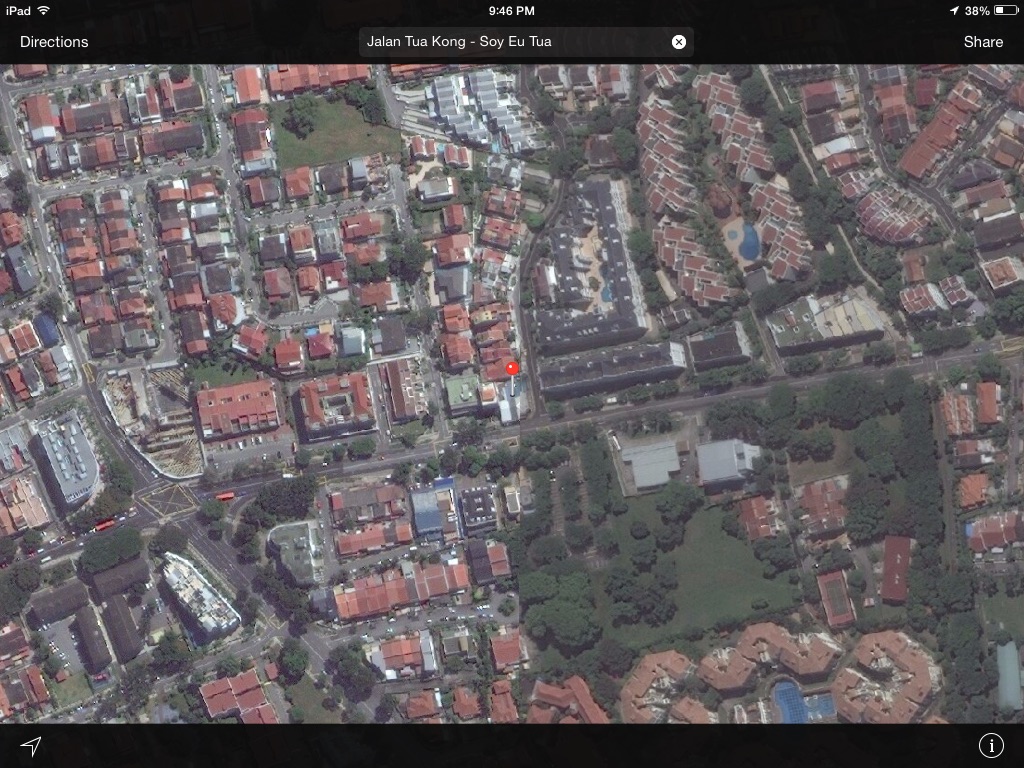1024x768 pixels.
Task: Select the red map pin
Action: point(512,370)
